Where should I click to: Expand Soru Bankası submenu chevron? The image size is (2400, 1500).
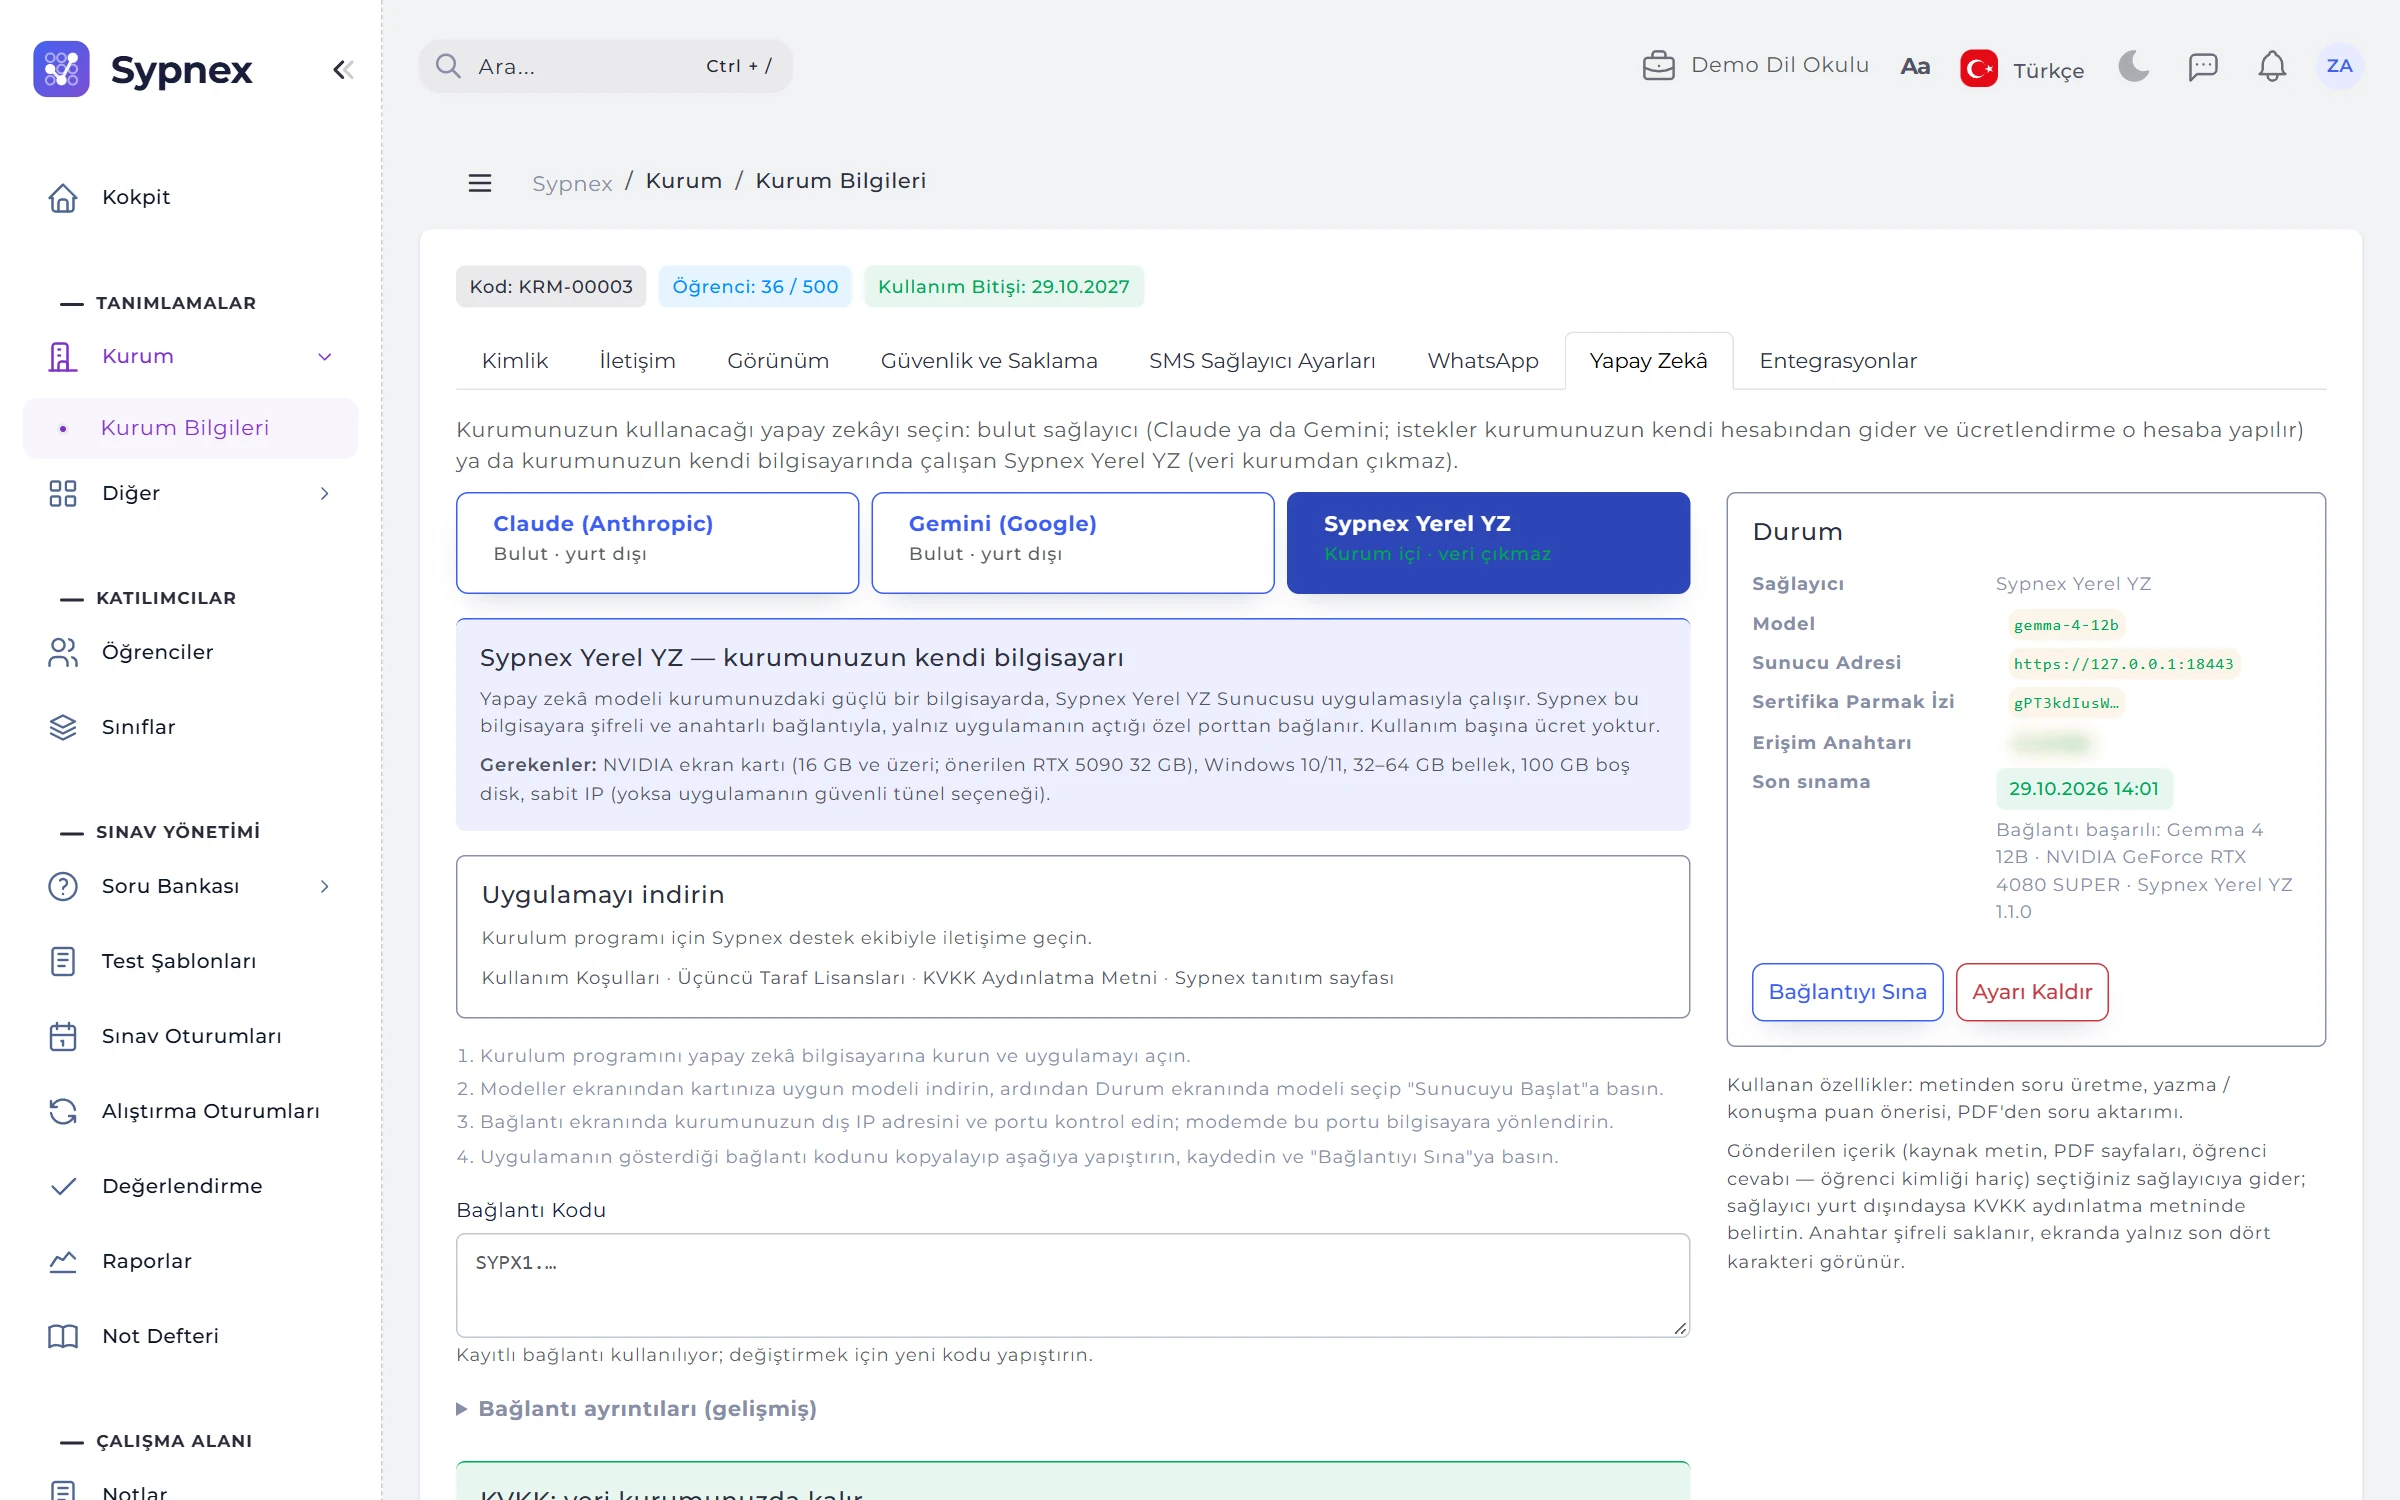coord(324,886)
